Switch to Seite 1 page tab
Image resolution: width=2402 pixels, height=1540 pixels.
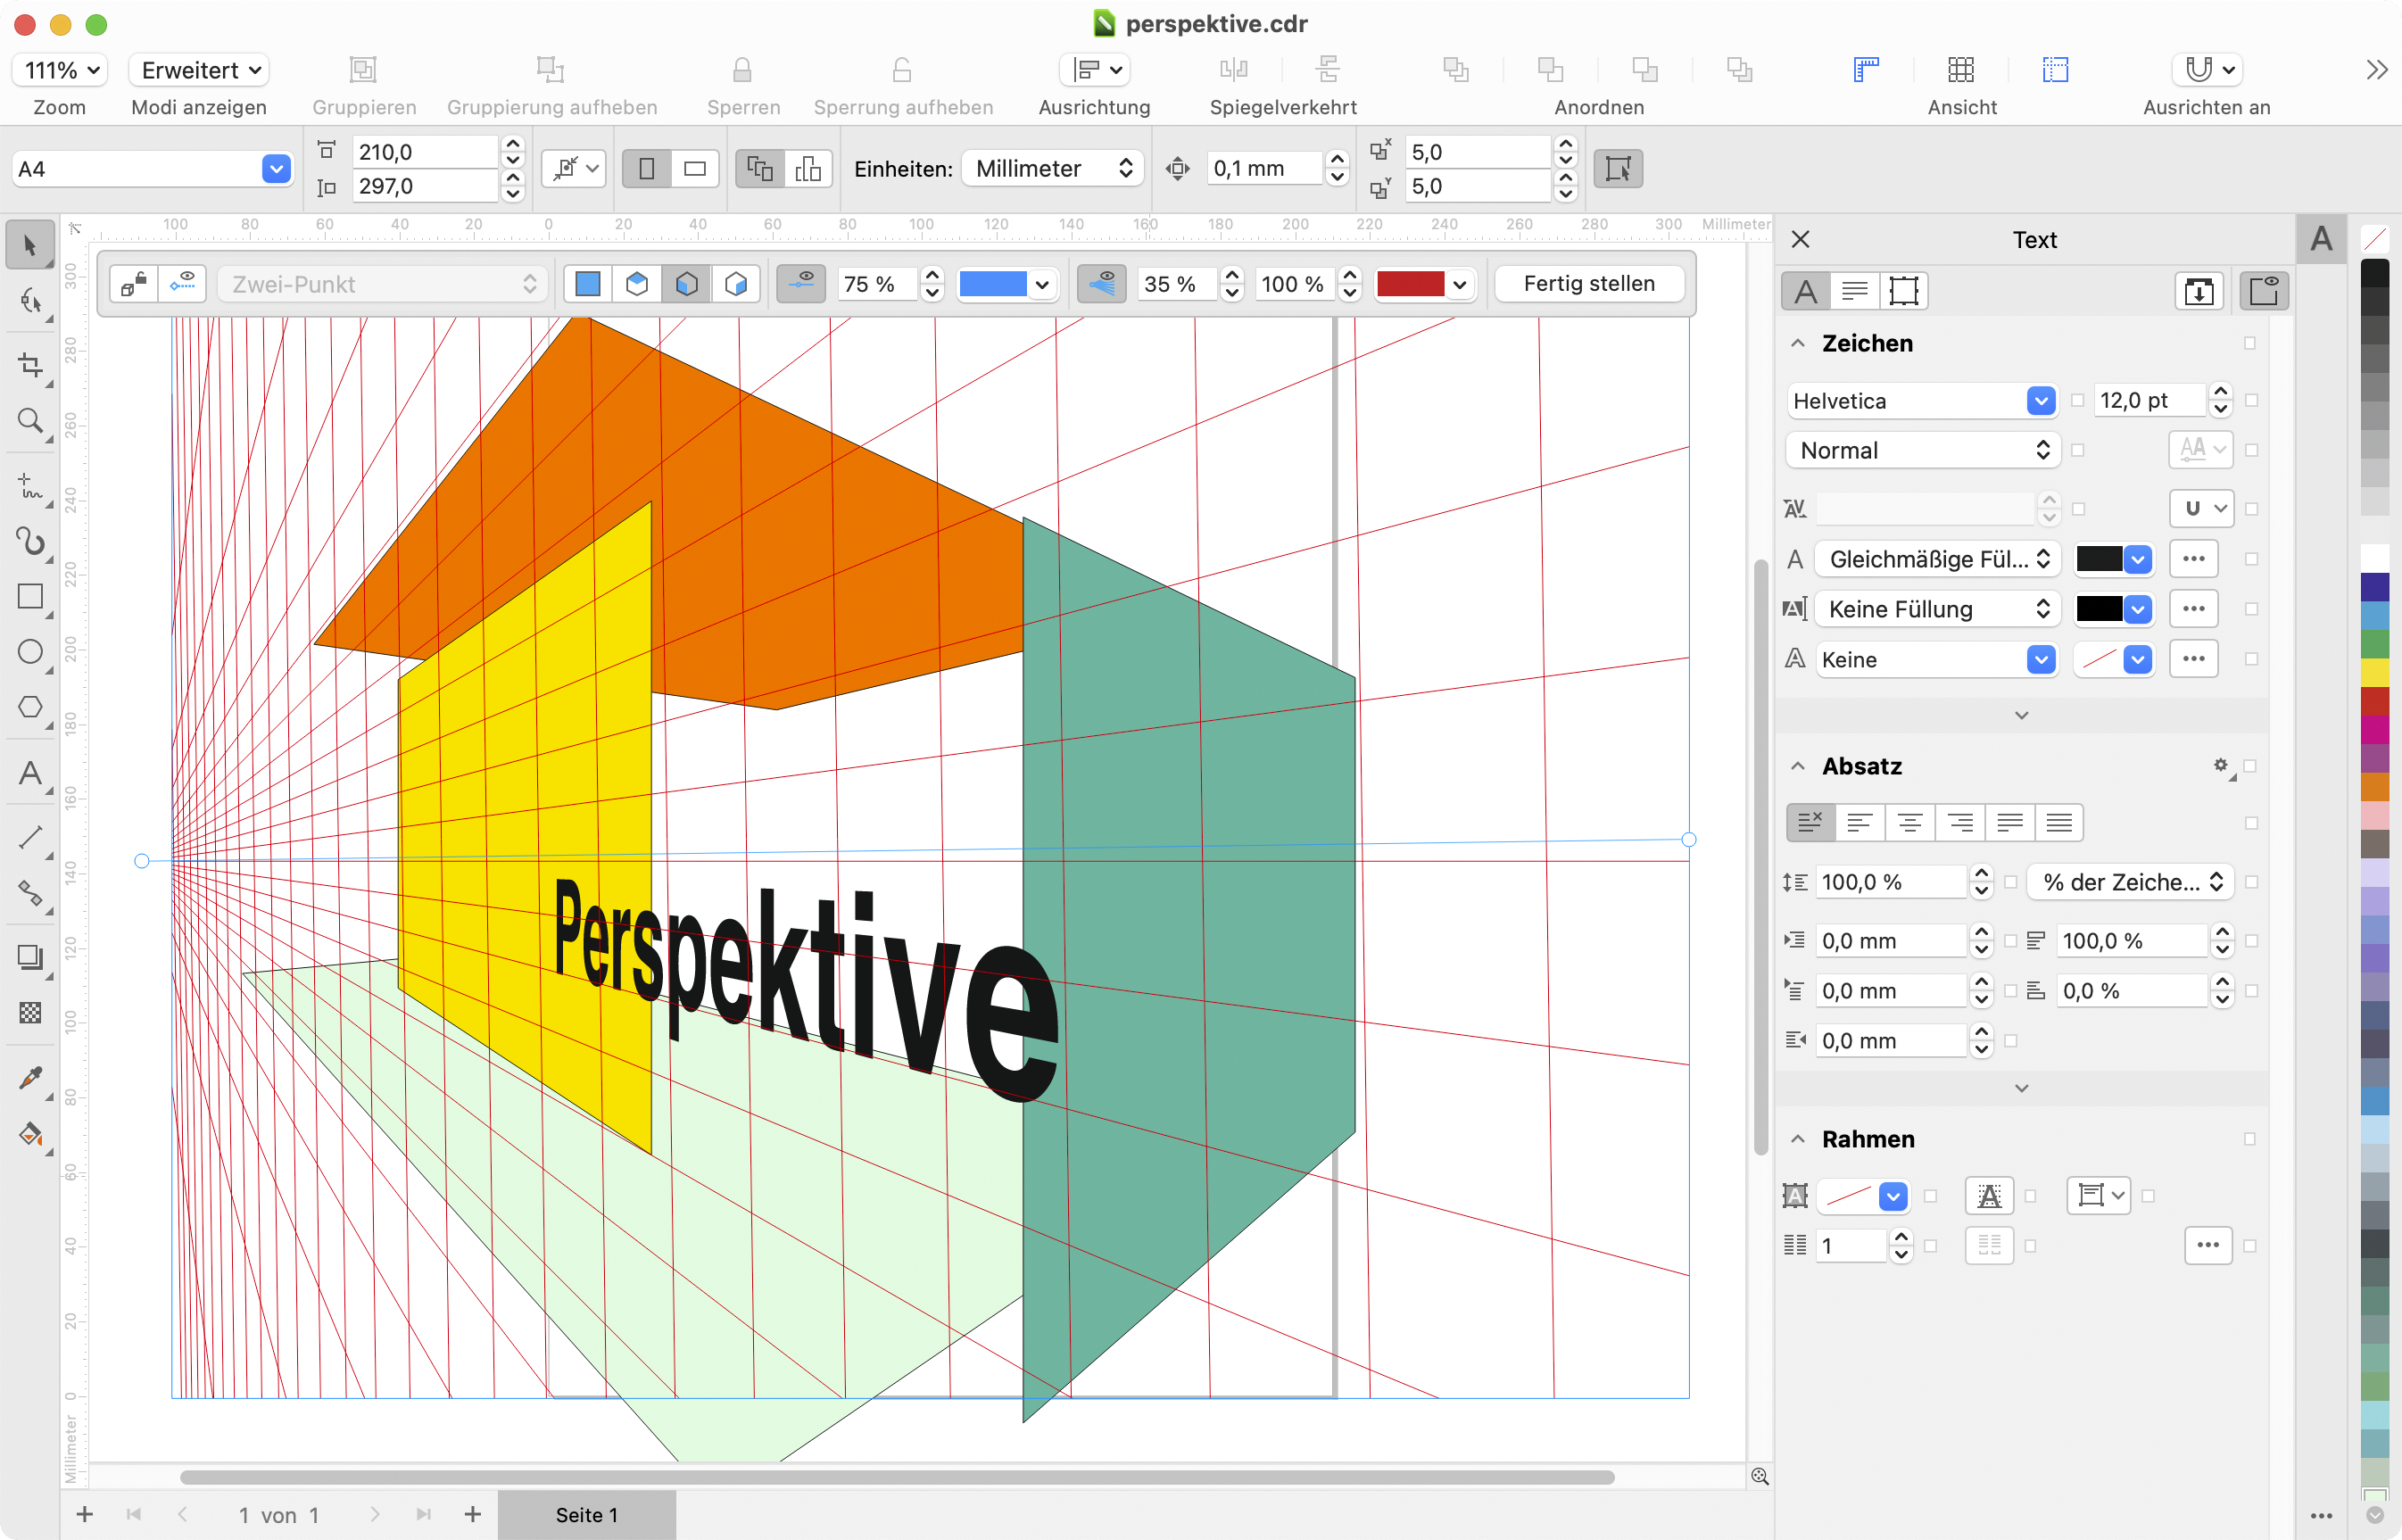coord(586,1514)
